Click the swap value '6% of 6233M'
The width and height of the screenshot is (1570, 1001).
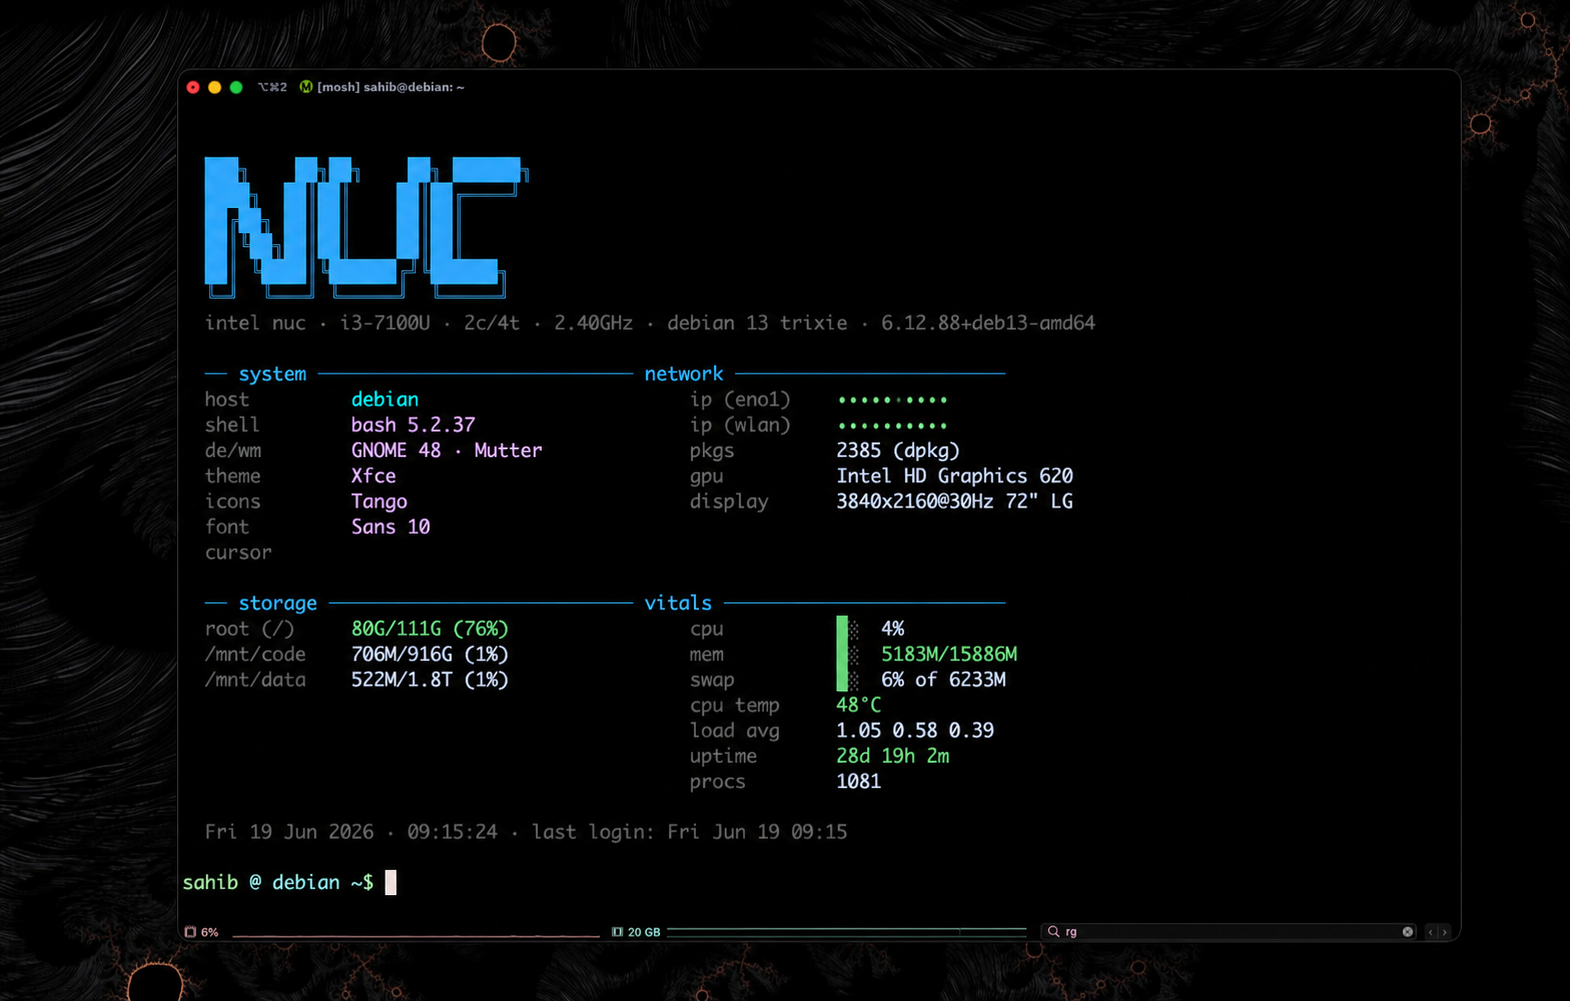pyautogui.click(x=943, y=680)
